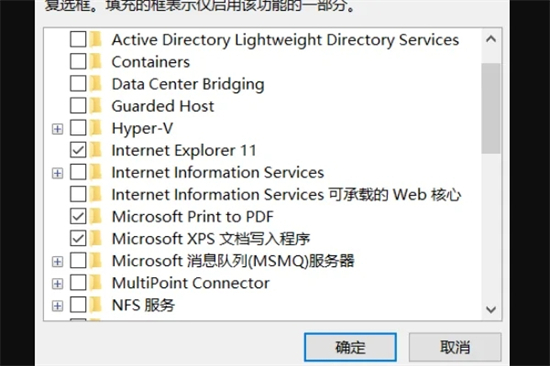Select the Guarded Host list entry
Viewport: 550px width, 366px height.
point(163,106)
